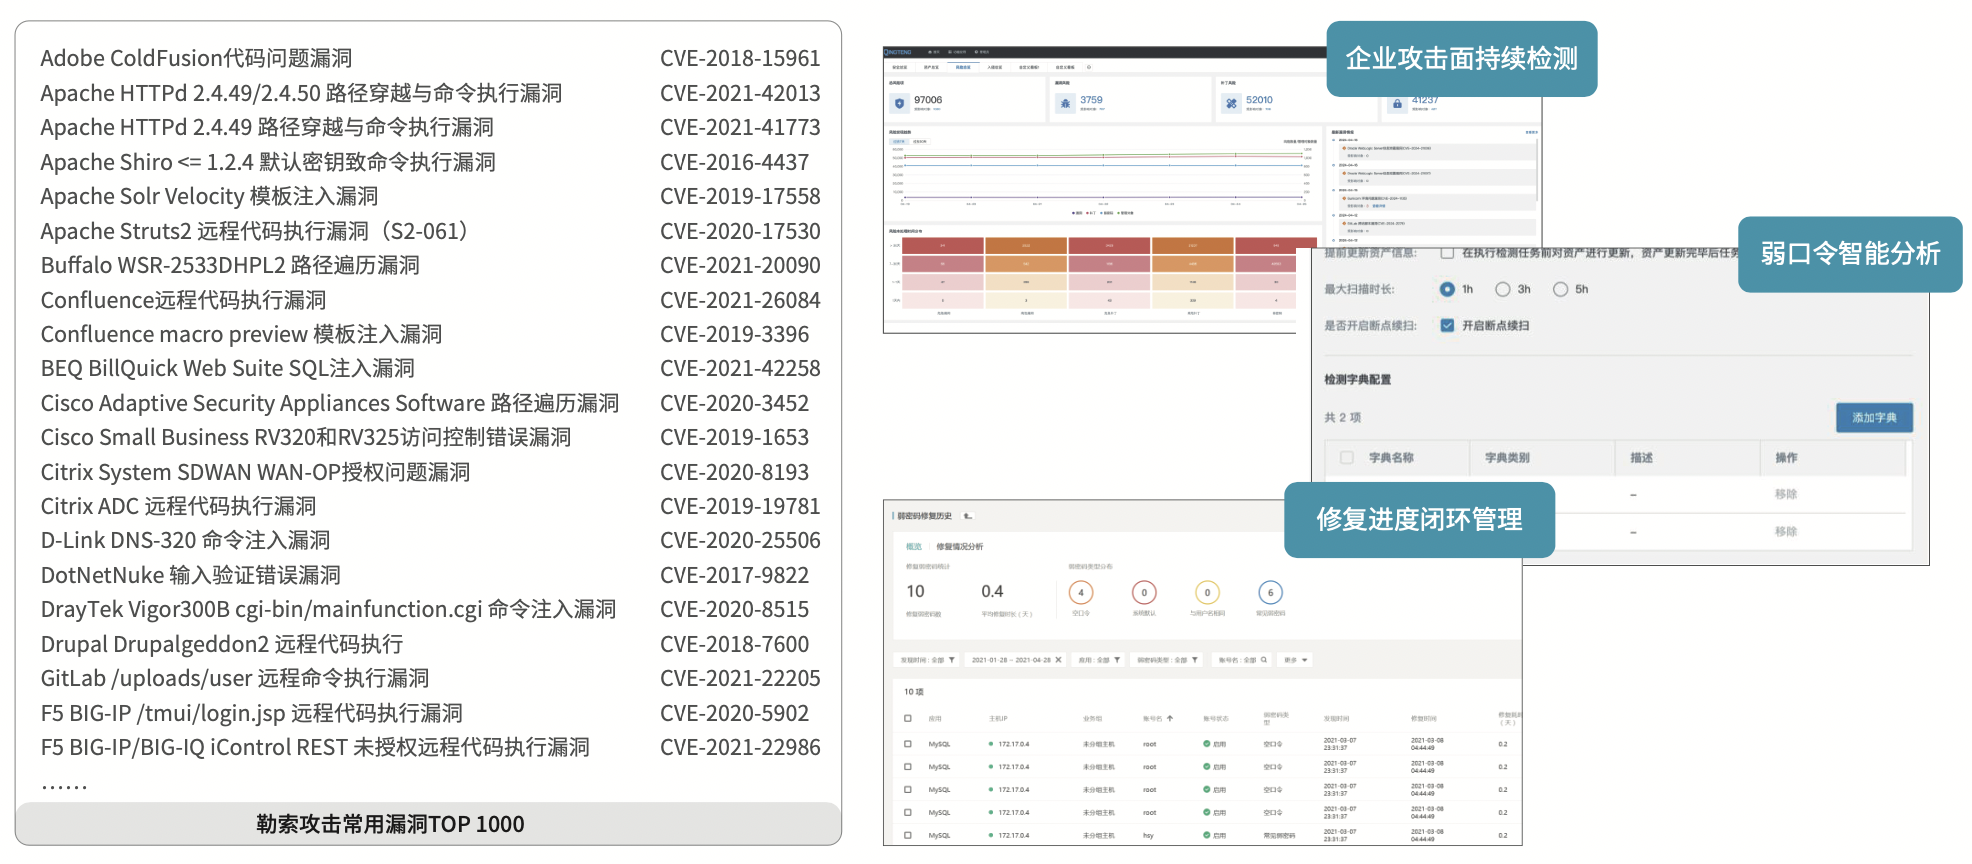Click the 字典类别 column header

click(x=1507, y=457)
